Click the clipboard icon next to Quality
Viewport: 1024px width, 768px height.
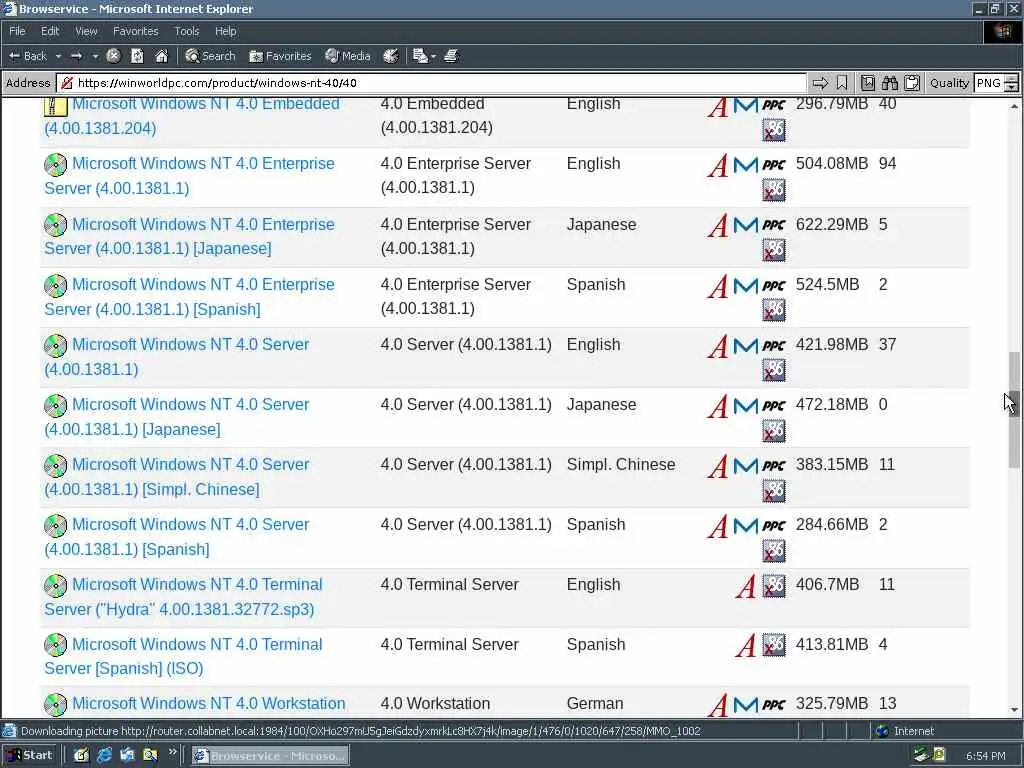click(x=912, y=83)
